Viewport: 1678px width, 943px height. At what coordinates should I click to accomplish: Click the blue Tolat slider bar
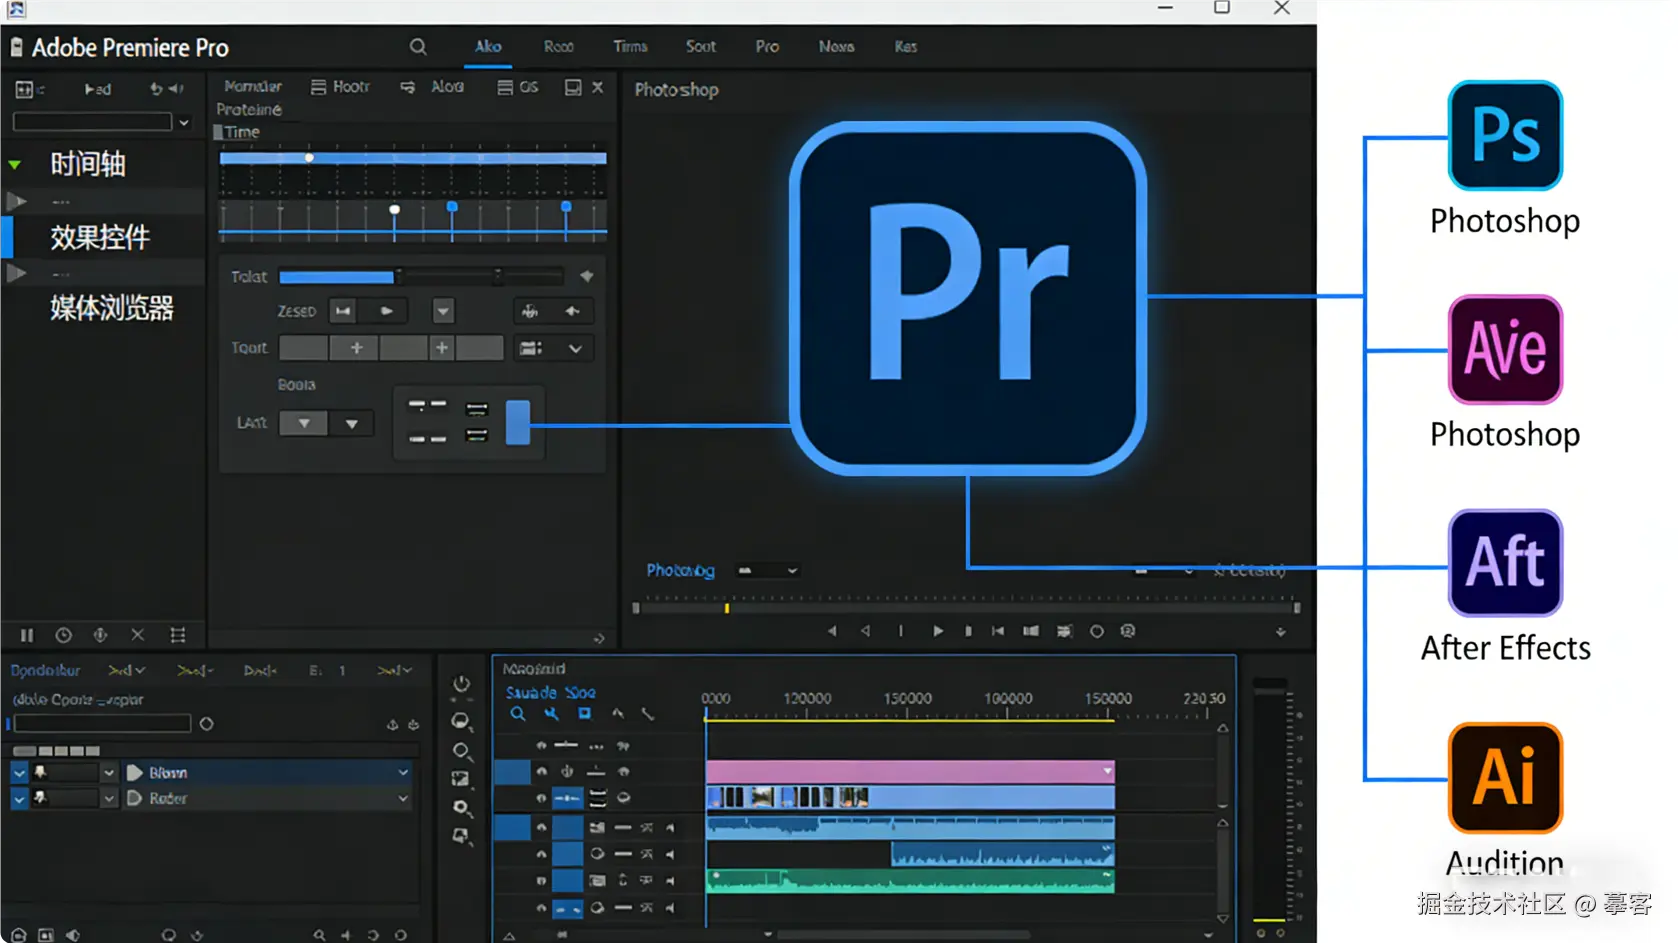pos(336,277)
